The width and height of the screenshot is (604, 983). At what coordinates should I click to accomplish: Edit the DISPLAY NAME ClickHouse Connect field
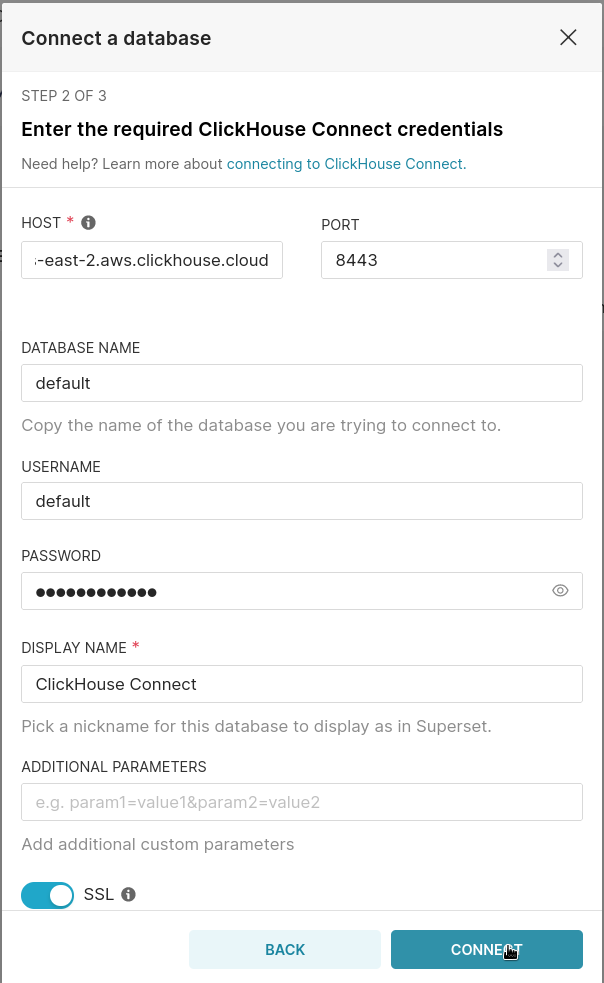(x=302, y=684)
